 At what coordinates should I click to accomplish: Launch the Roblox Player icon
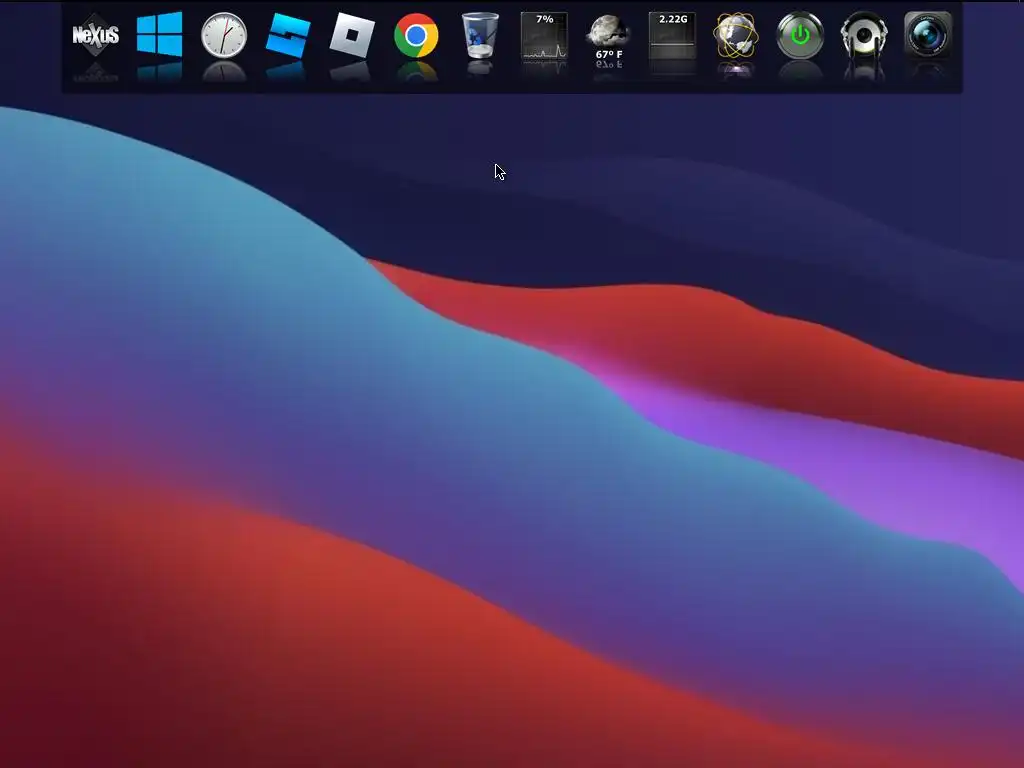(352, 35)
